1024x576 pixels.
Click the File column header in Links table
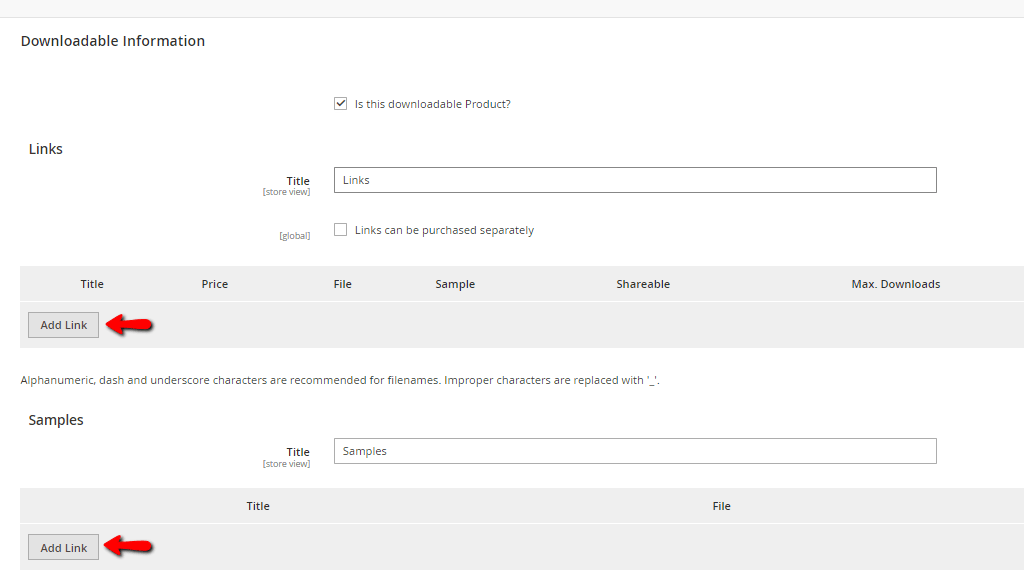tap(342, 283)
